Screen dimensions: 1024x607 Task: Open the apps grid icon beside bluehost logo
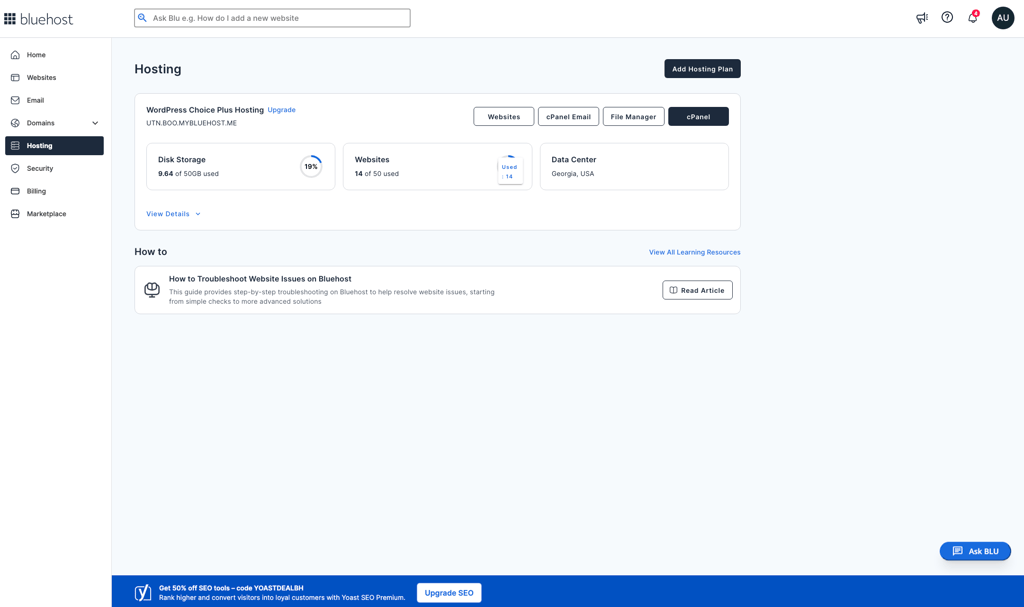pos(10,19)
